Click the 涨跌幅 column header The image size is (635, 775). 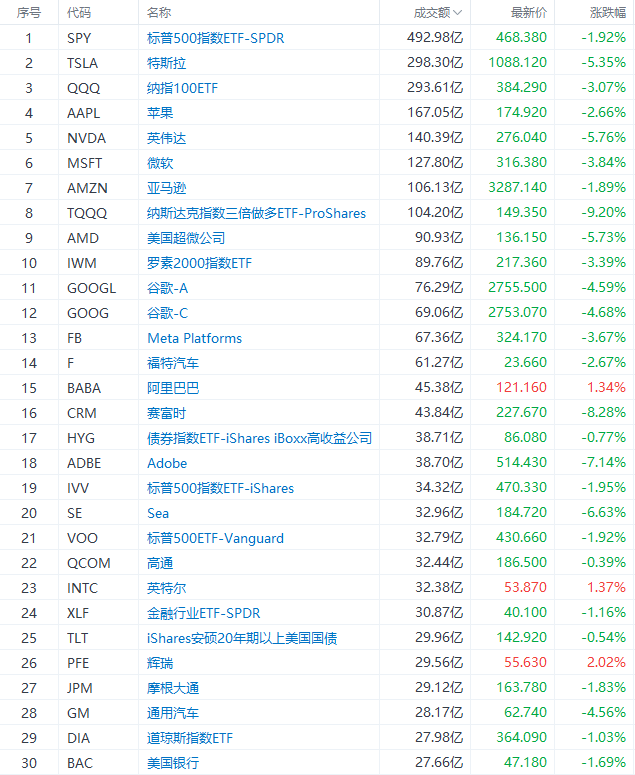(x=608, y=13)
